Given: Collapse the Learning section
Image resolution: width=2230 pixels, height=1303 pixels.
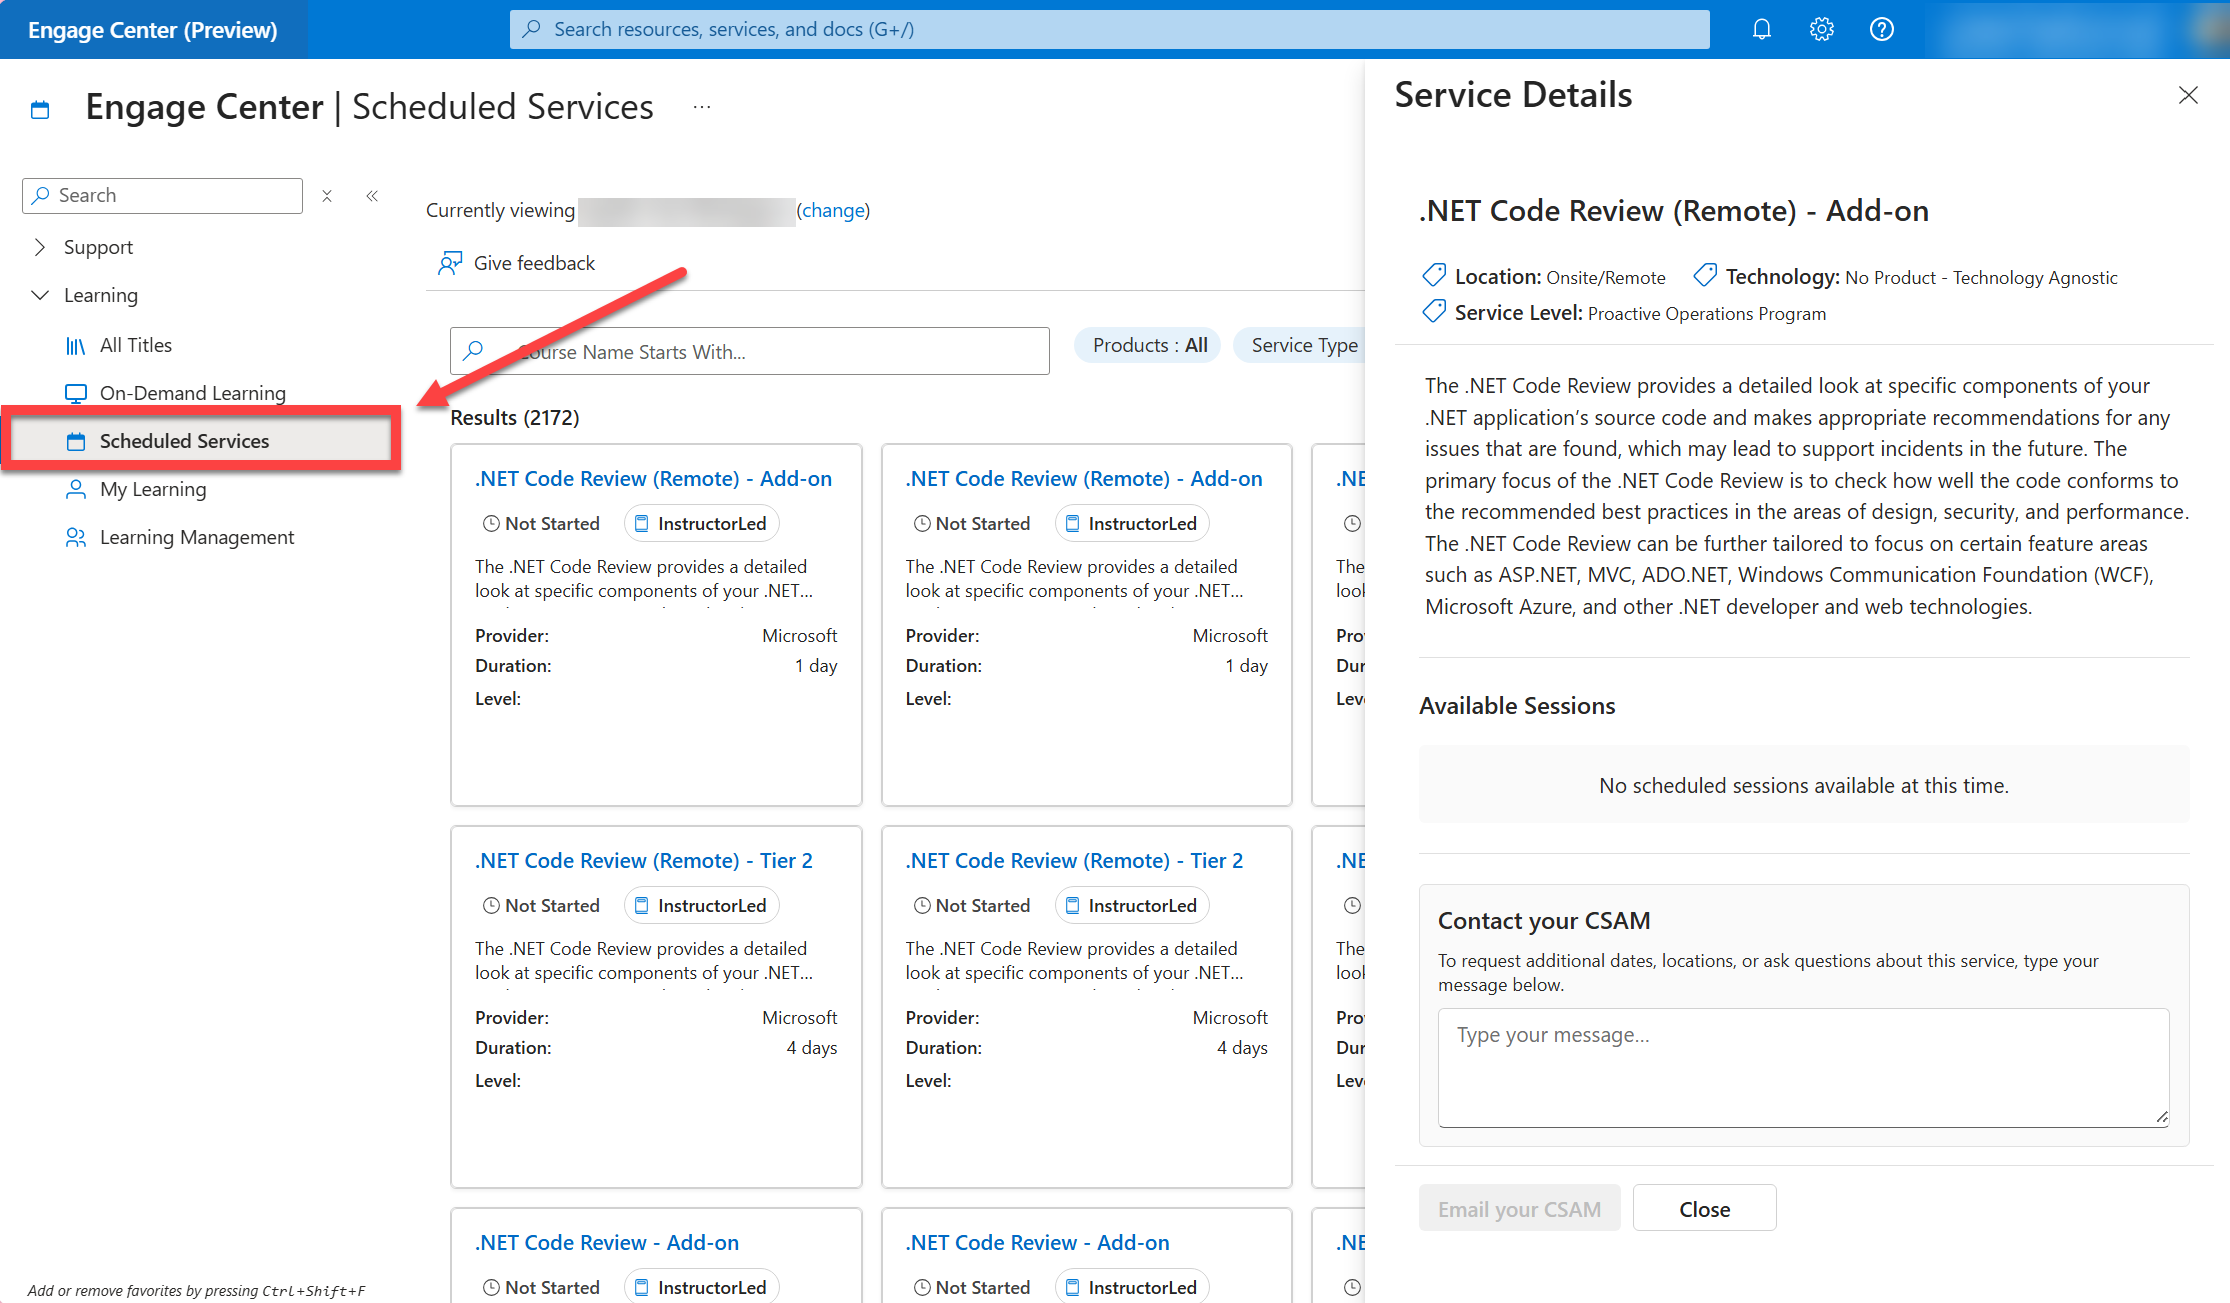Looking at the screenshot, I should [40, 295].
